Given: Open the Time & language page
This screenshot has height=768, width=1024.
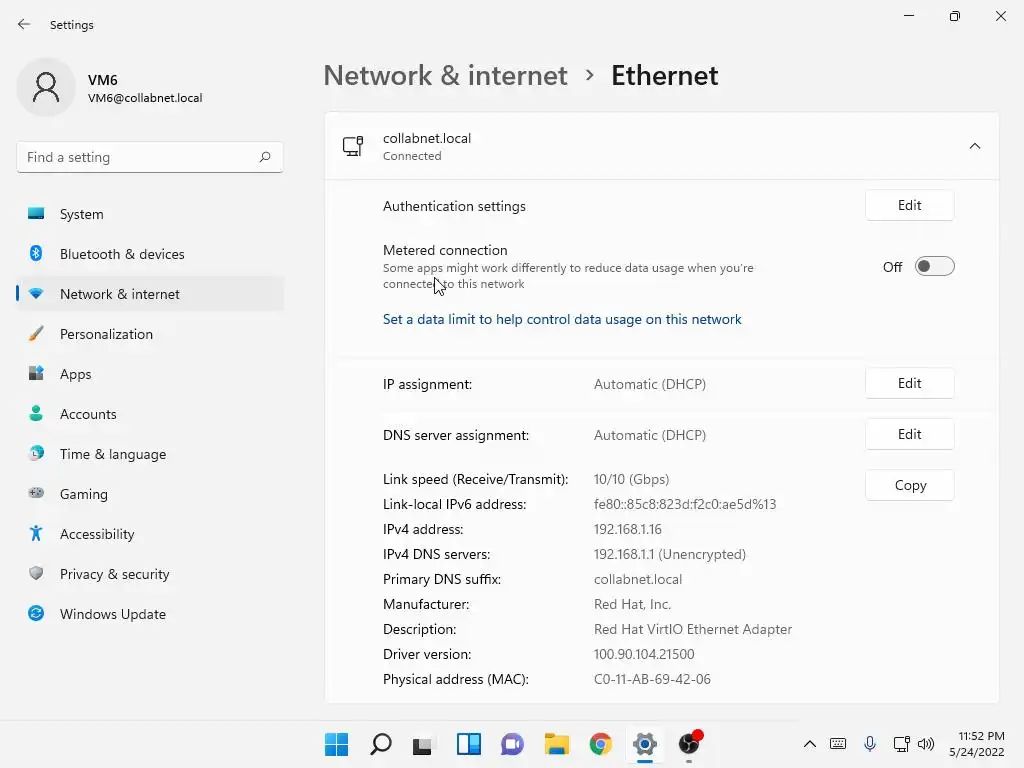Looking at the screenshot, I should (113, 454).
